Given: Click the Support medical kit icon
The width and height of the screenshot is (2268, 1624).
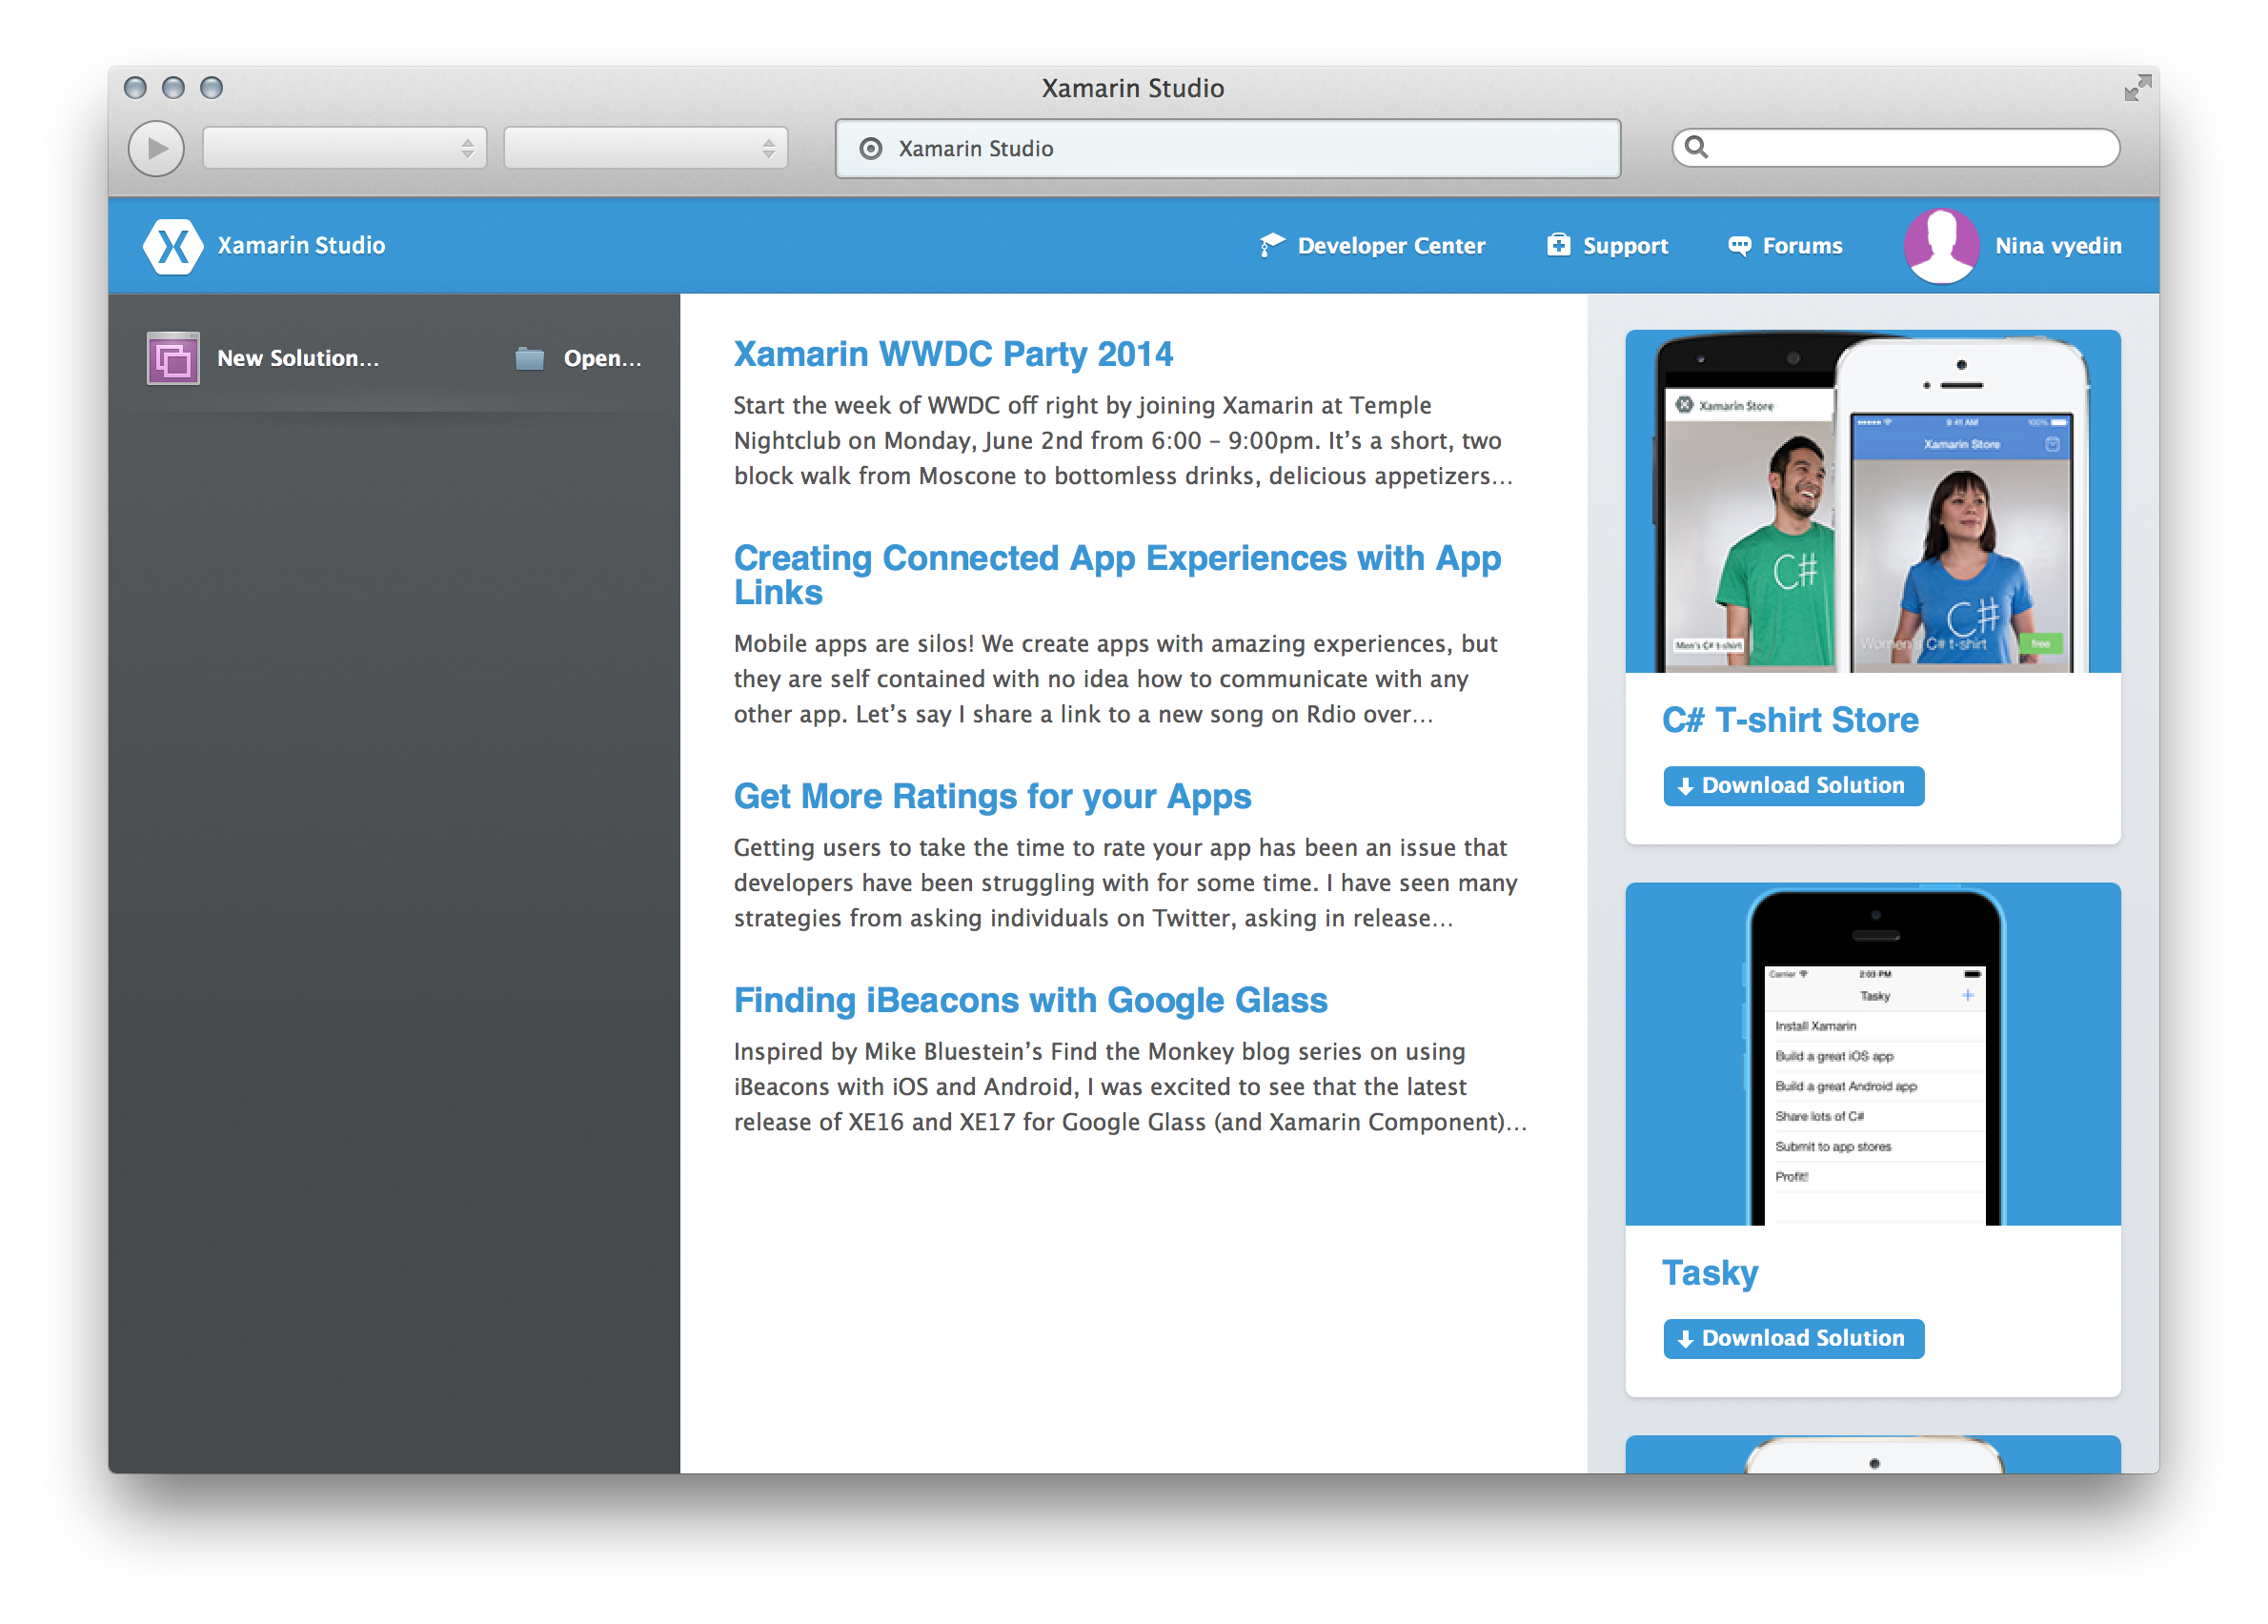Looking at the screenshot, I should (x=1558, y=245).
